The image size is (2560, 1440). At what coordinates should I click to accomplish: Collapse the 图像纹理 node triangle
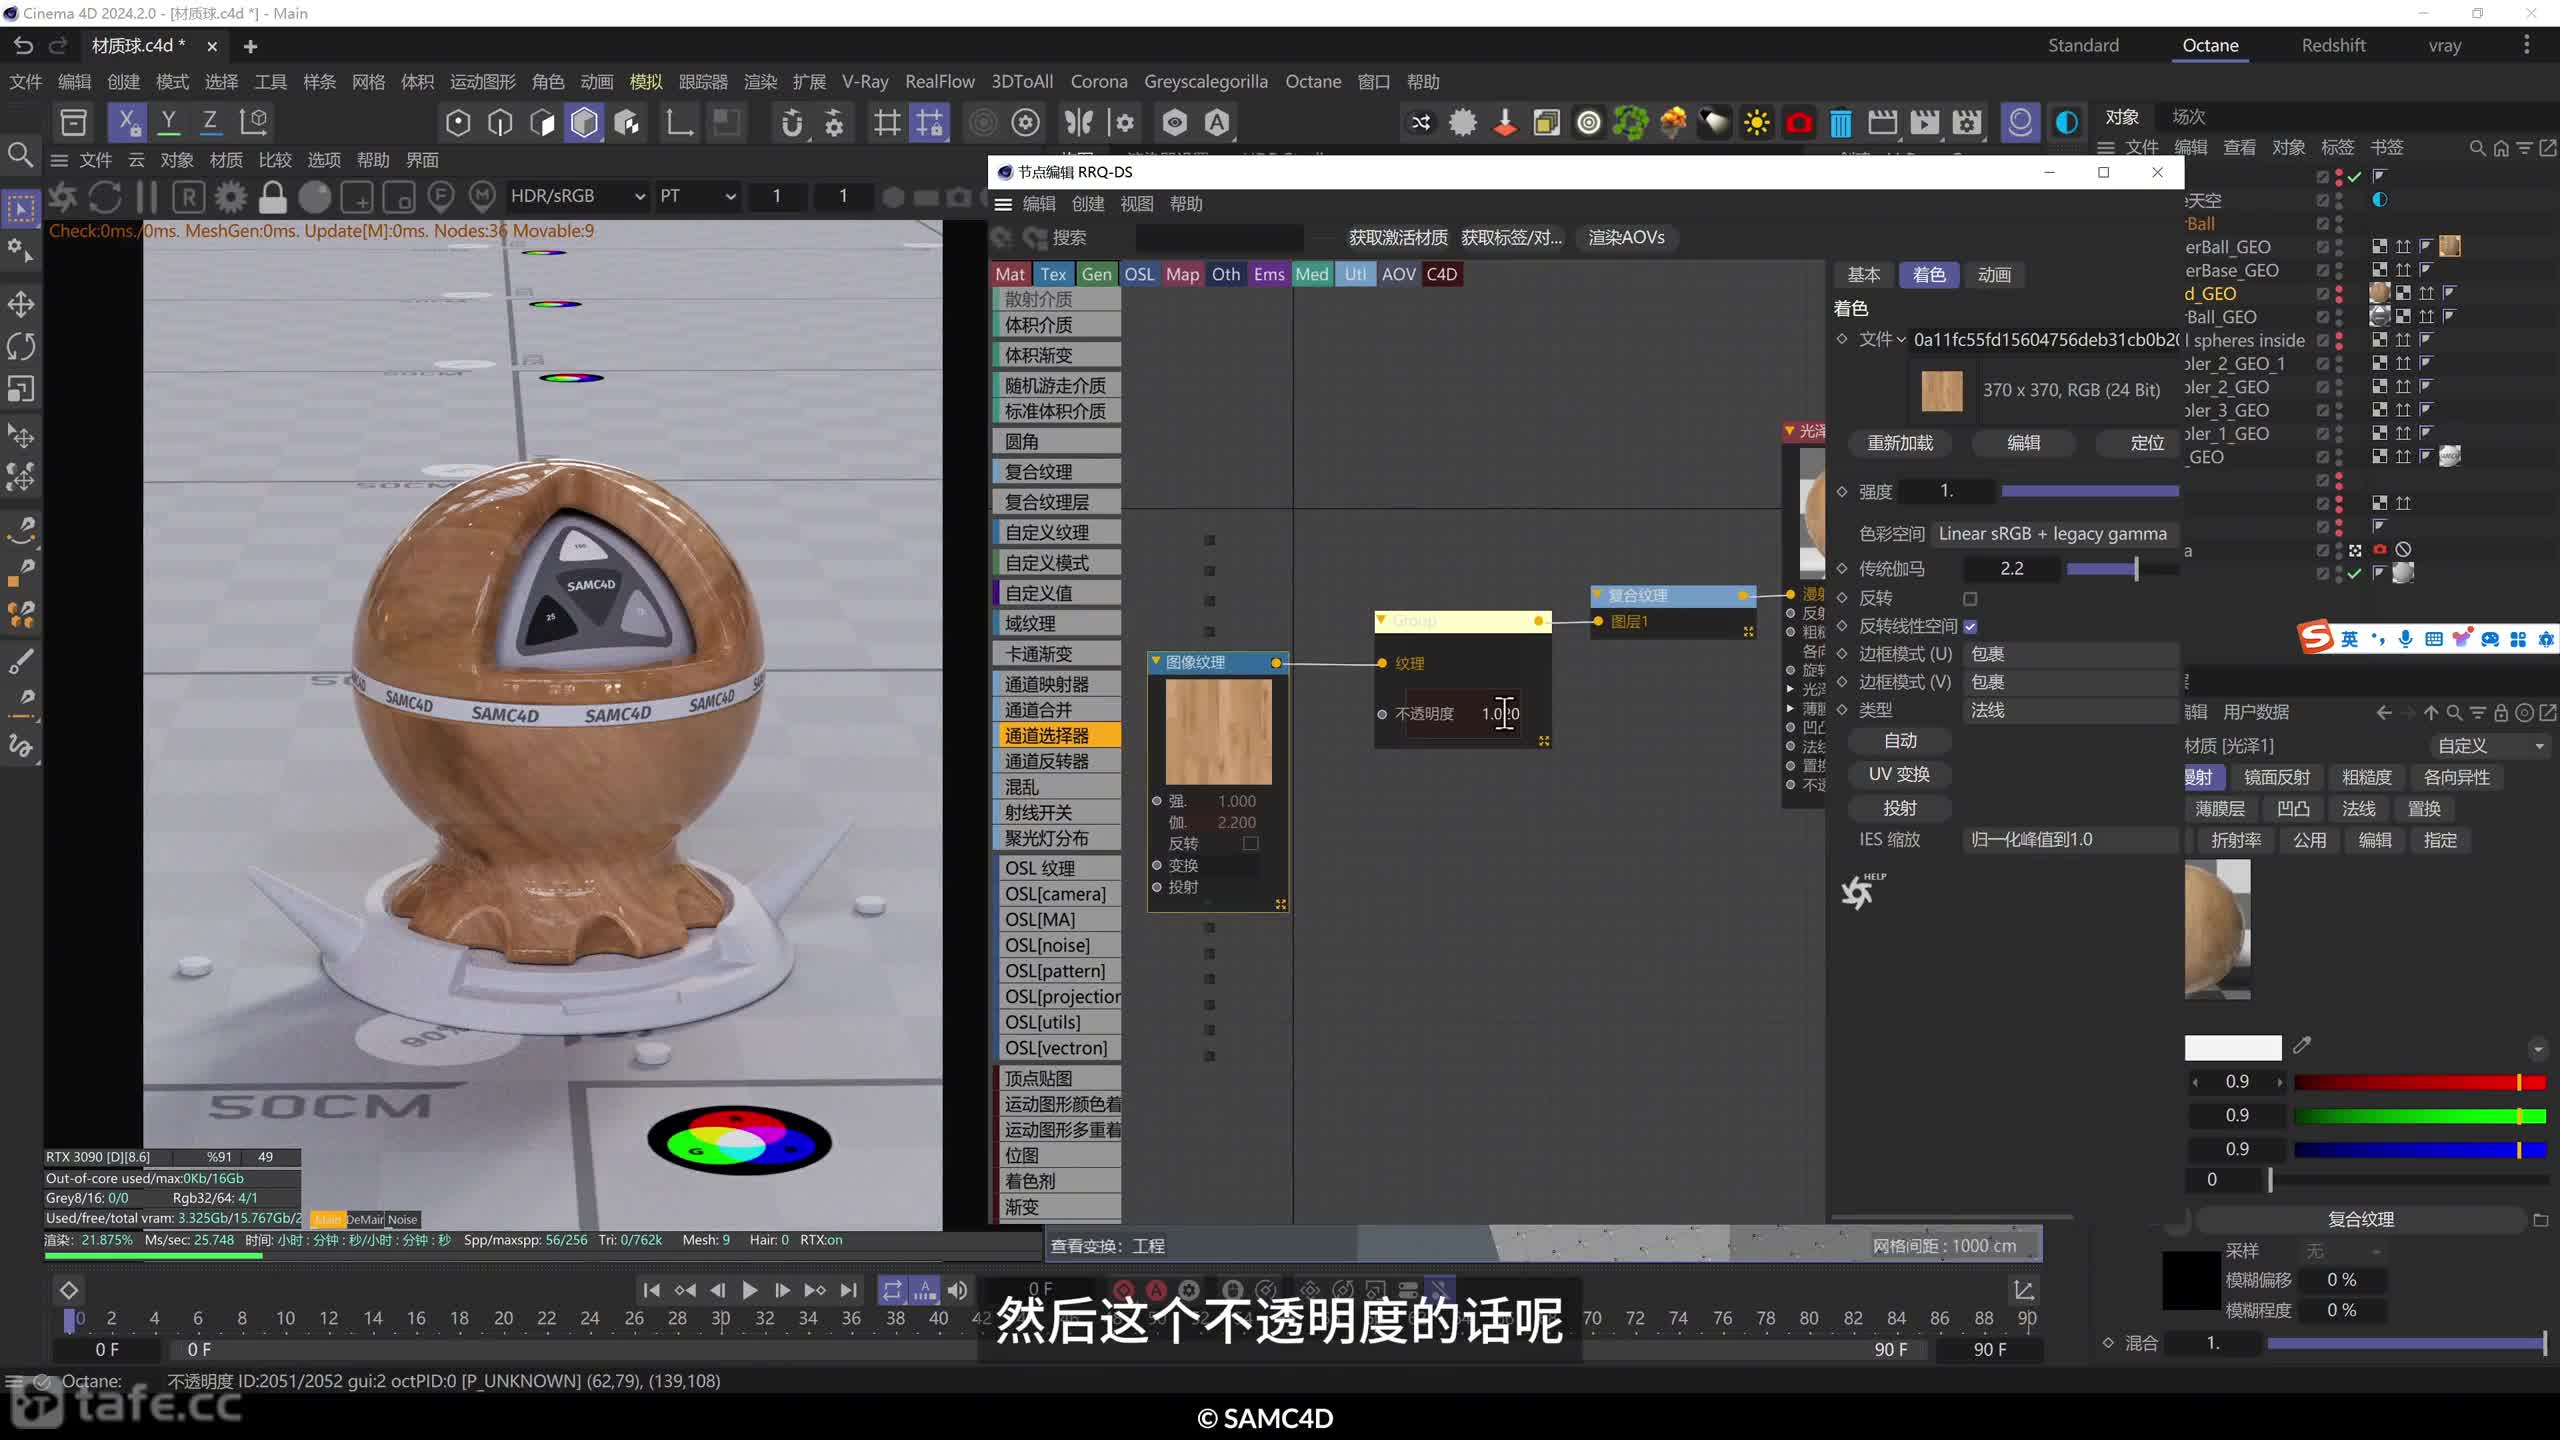click(x=1156, y=661)
